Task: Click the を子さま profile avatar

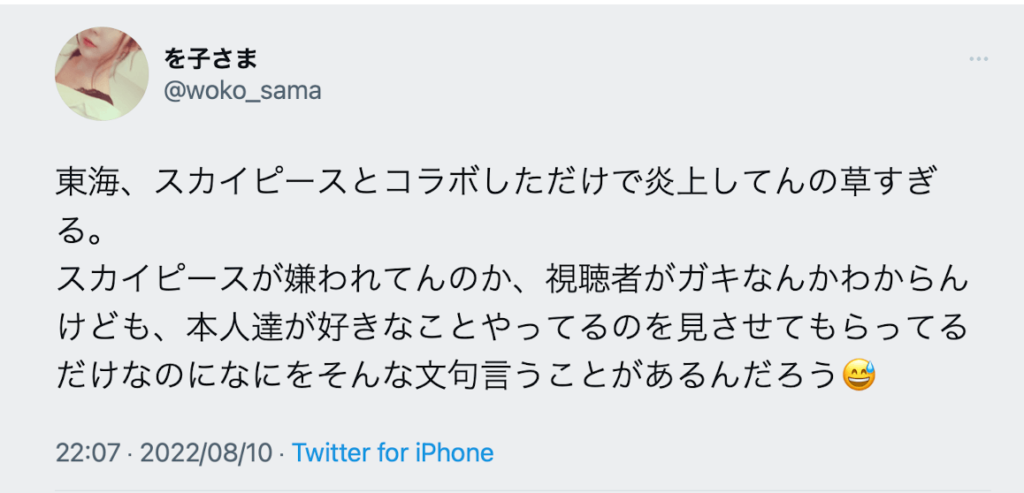Action: [x=102, y=74]
